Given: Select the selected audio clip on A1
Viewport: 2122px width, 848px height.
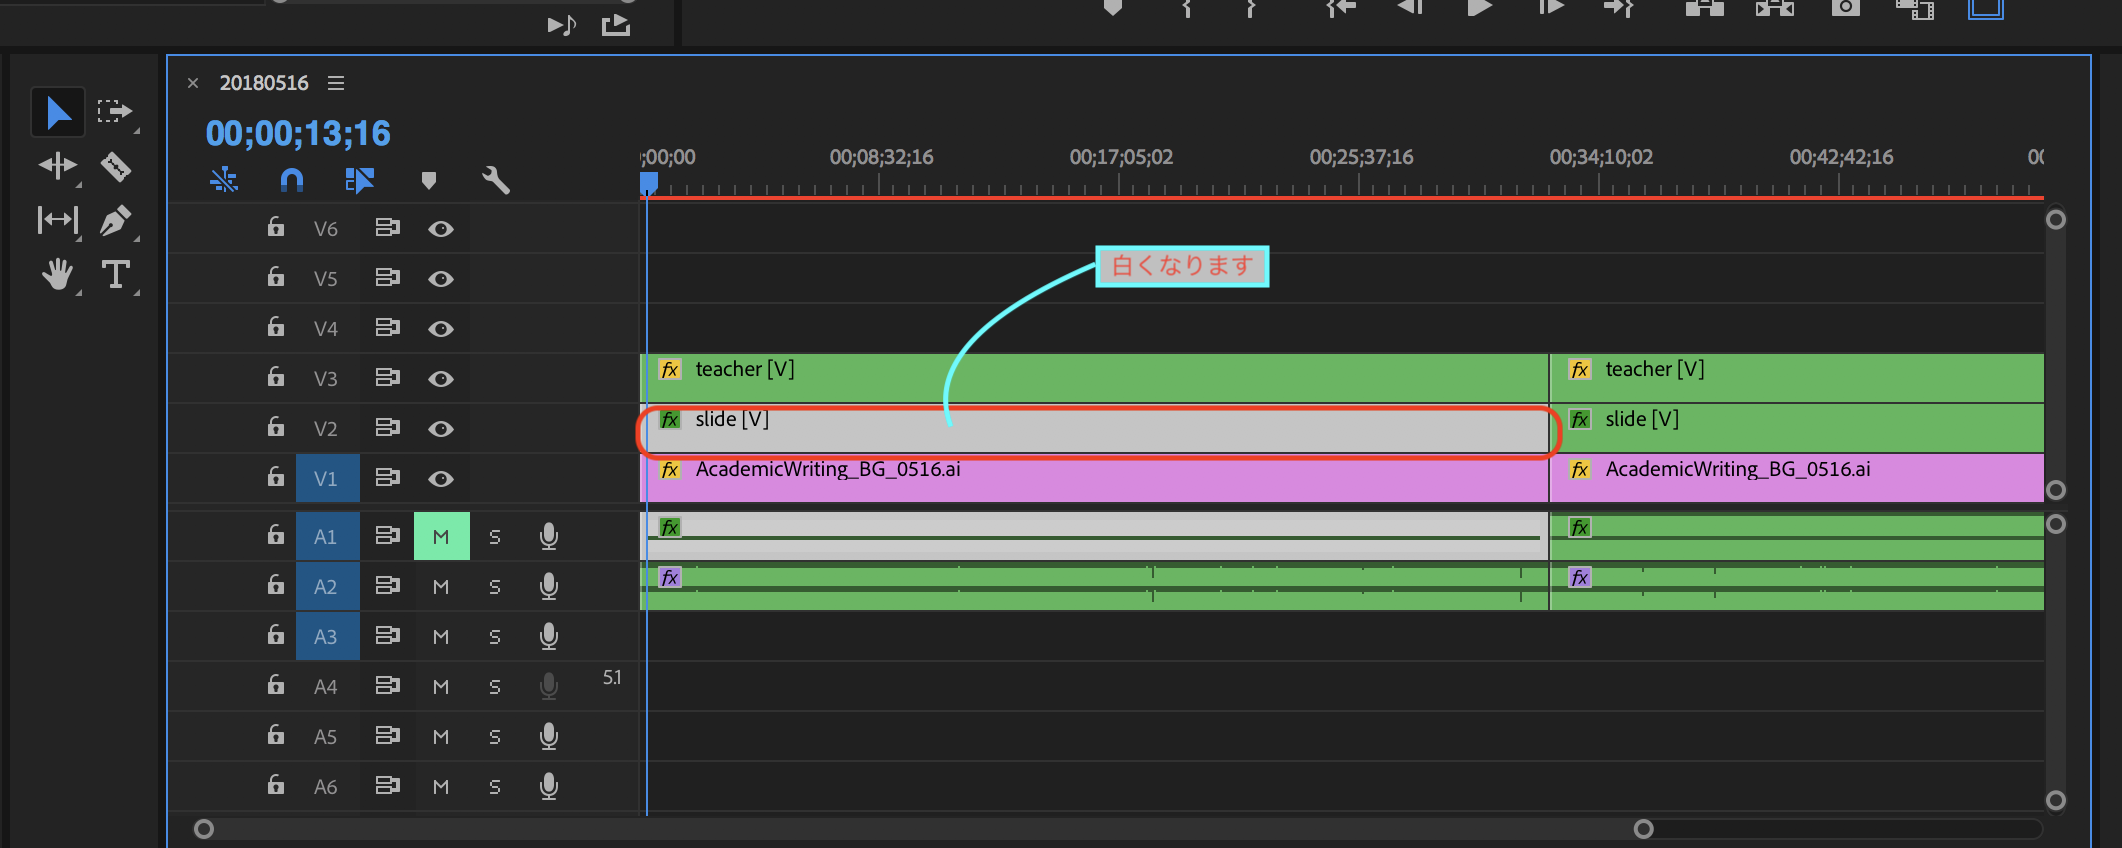Looking at the screenshot, I should click(1094, 537).
